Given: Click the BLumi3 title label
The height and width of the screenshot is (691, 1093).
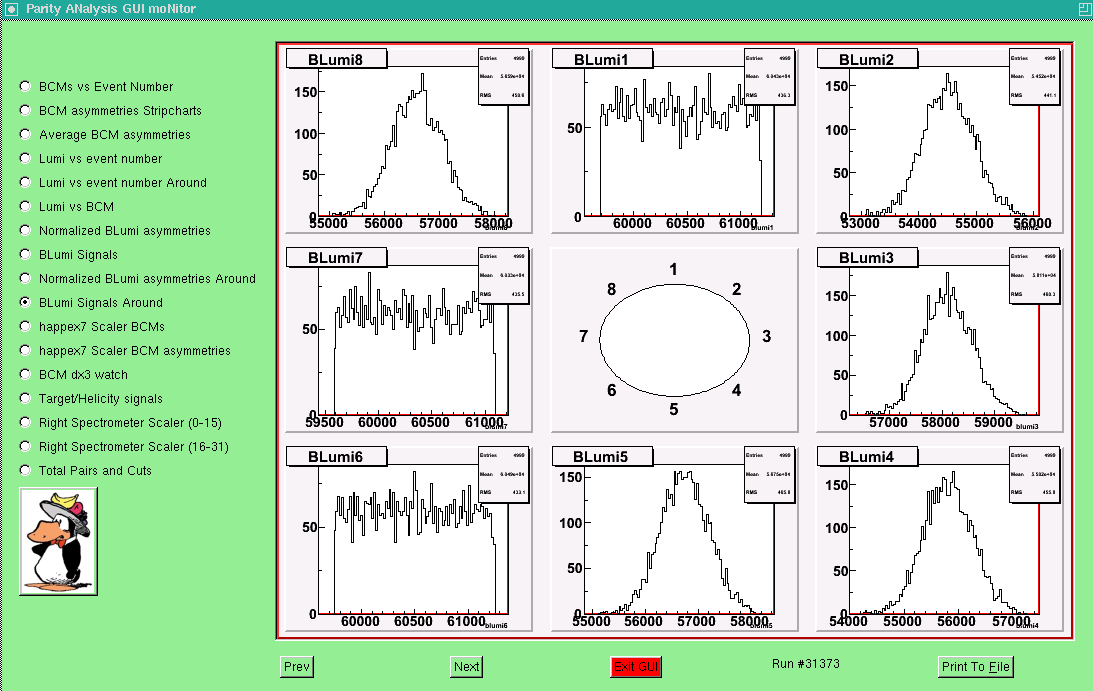Looking at the screenshot, I should point(867,257).
